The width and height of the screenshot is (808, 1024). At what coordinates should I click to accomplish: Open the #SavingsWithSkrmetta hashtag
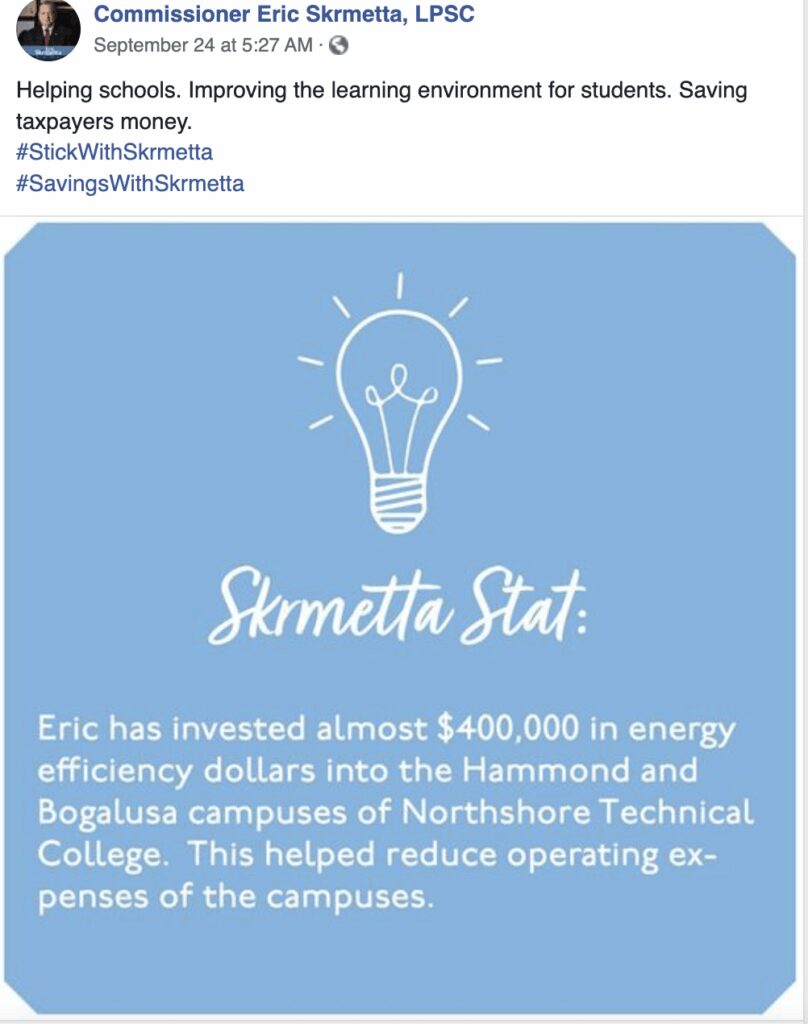pos(130,183)
